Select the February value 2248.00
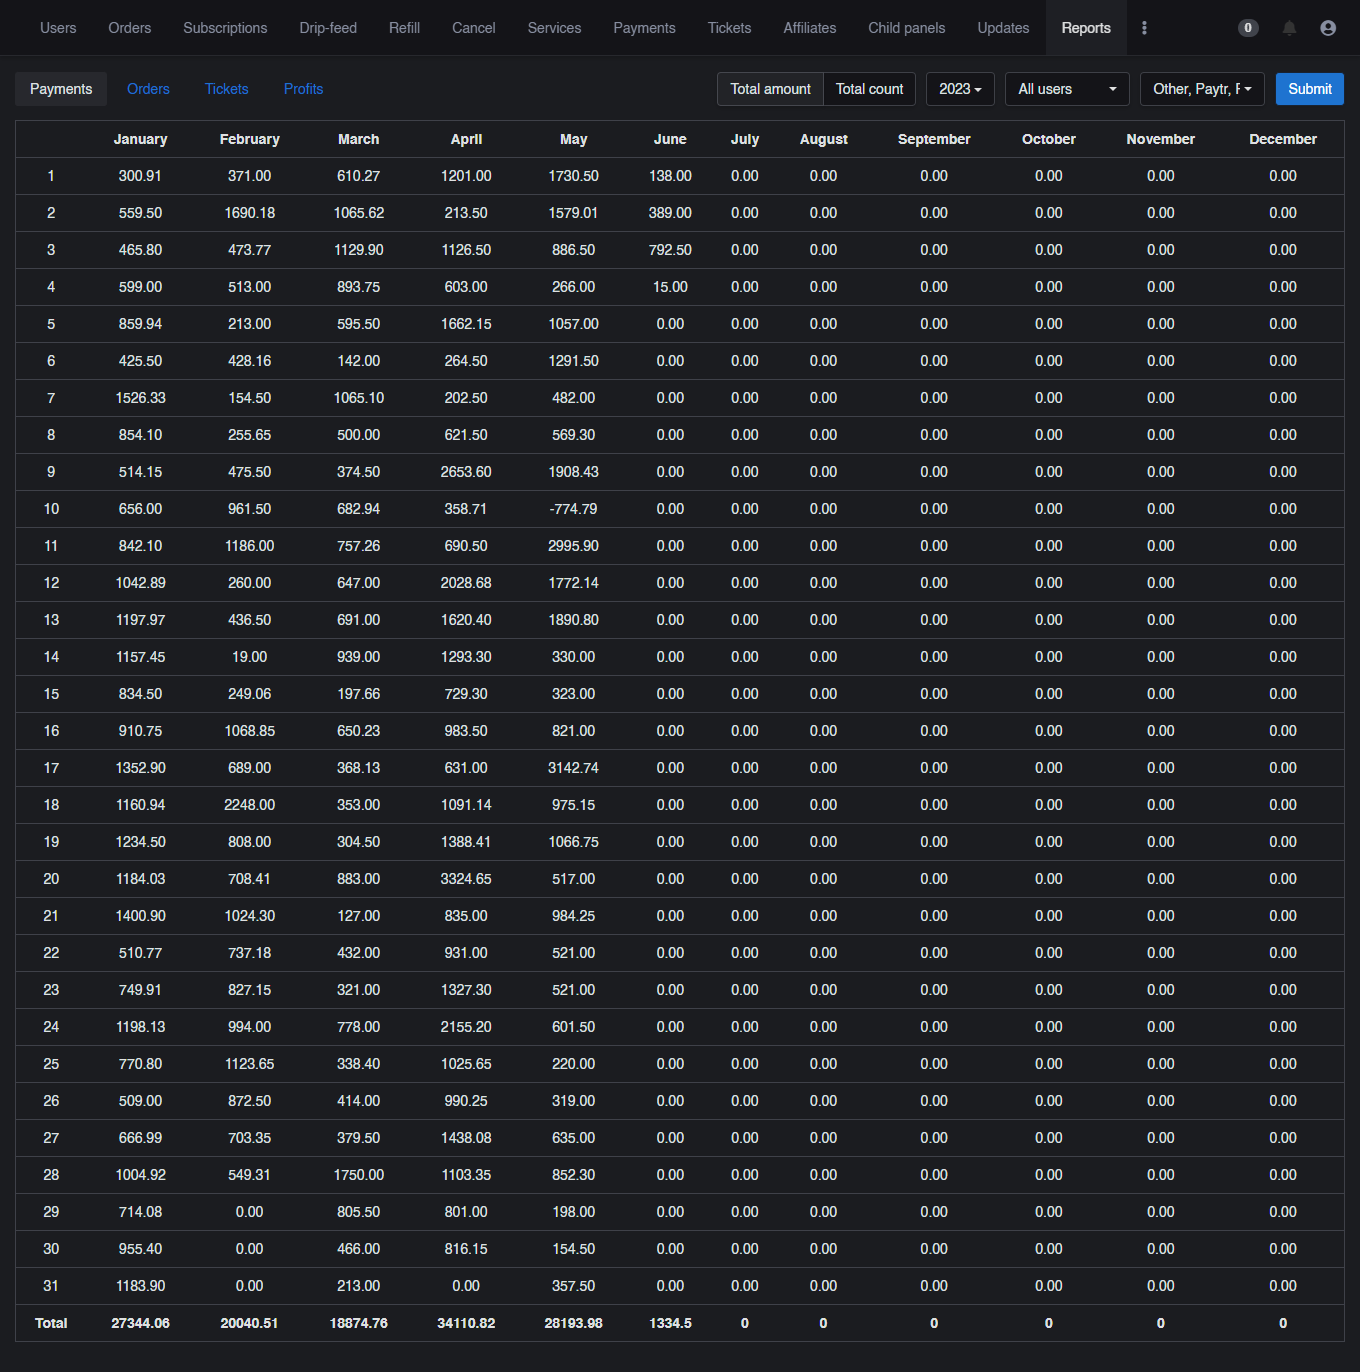 (x=249, y=805)
